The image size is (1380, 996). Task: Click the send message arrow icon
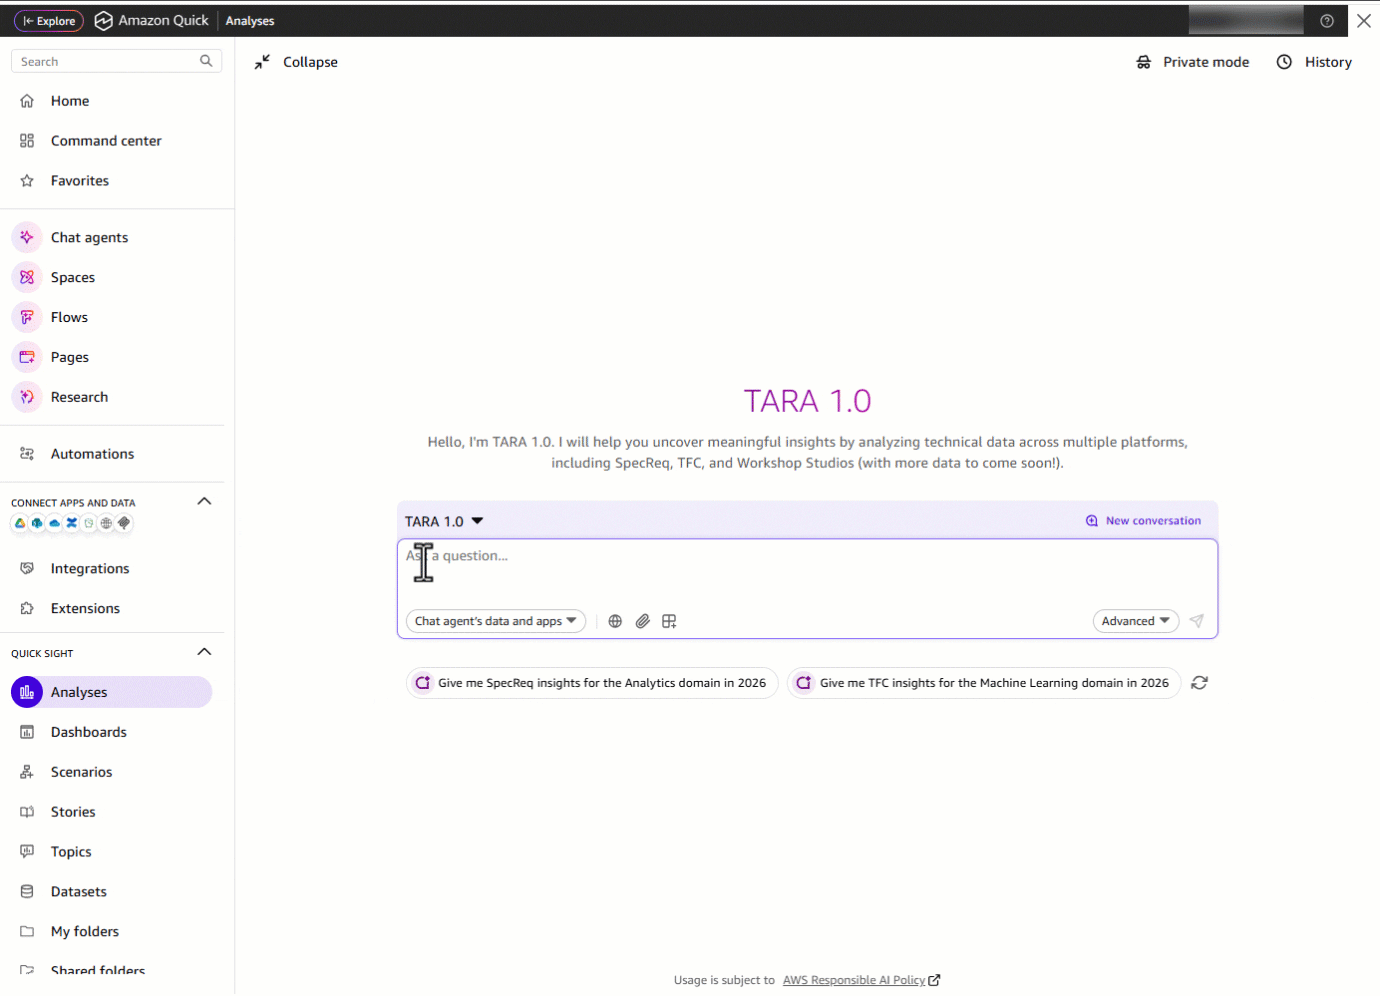pos(1197,621)
